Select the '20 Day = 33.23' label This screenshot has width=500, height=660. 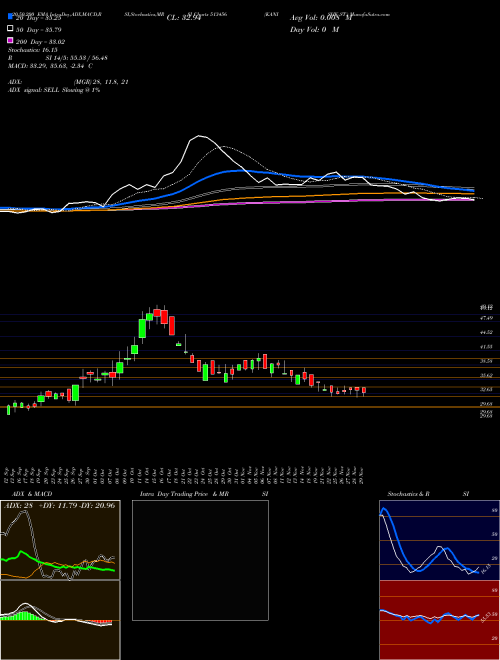click(x=38, y=18)
